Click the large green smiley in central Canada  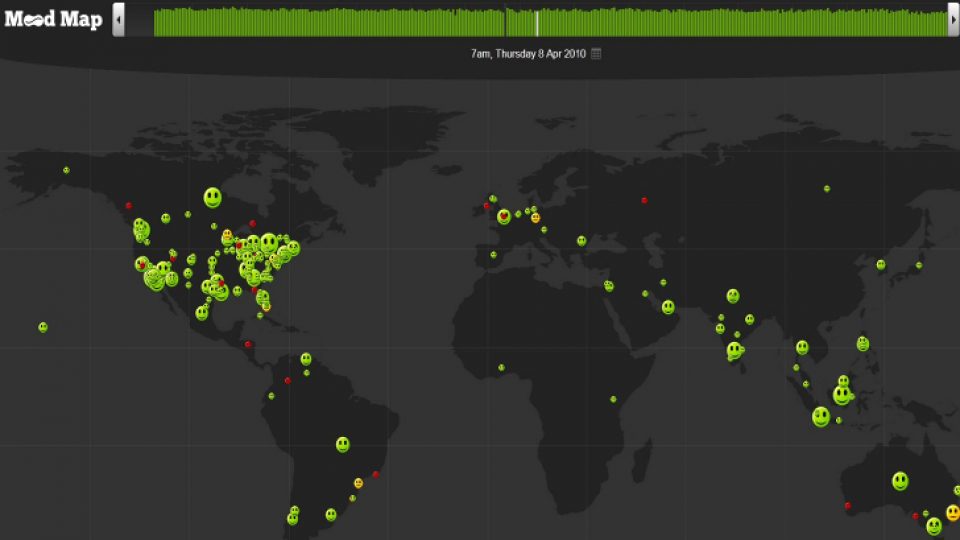pyautogui.click(x=212, y=198)
